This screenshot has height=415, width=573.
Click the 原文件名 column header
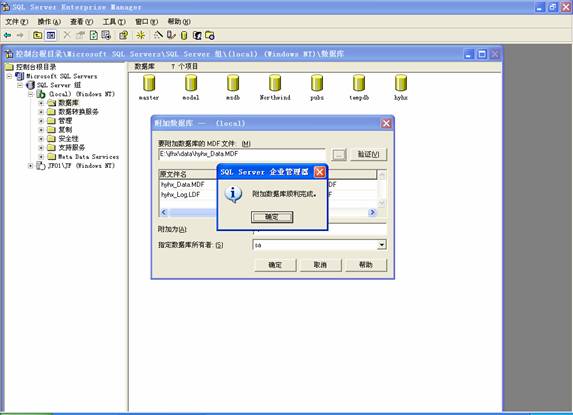[188, 174]
